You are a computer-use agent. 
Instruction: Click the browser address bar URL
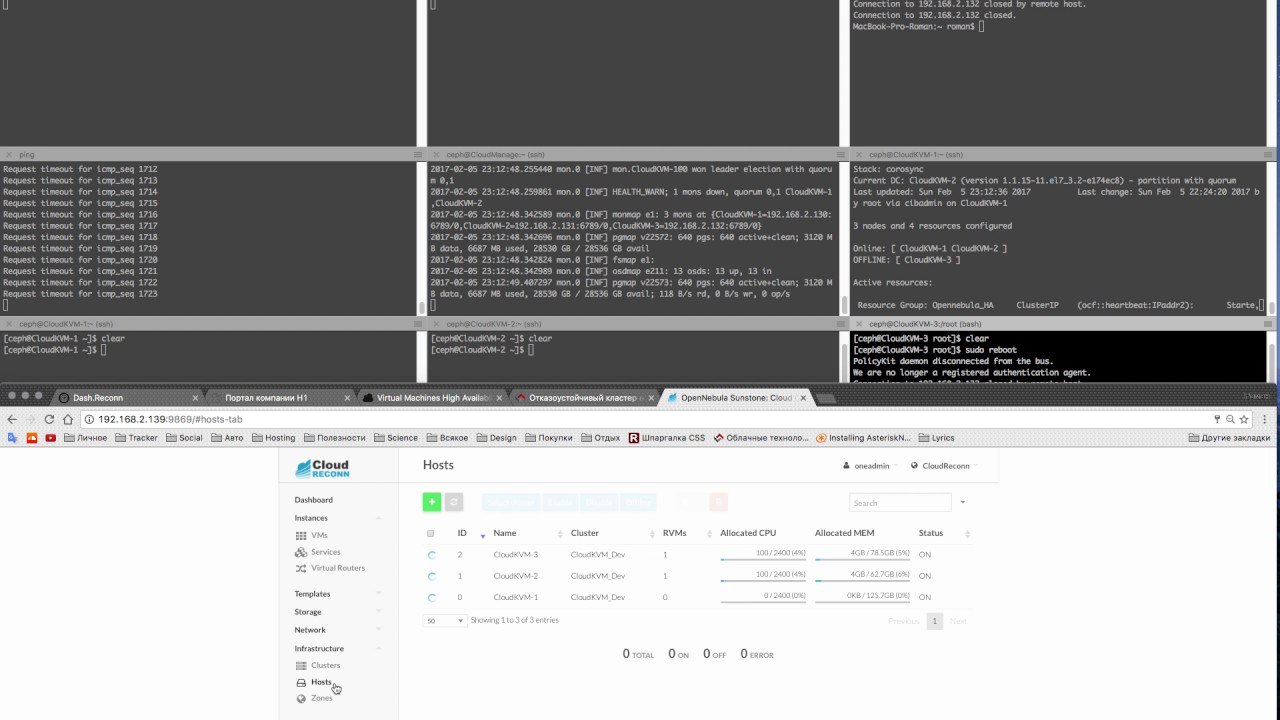[170, 419]
